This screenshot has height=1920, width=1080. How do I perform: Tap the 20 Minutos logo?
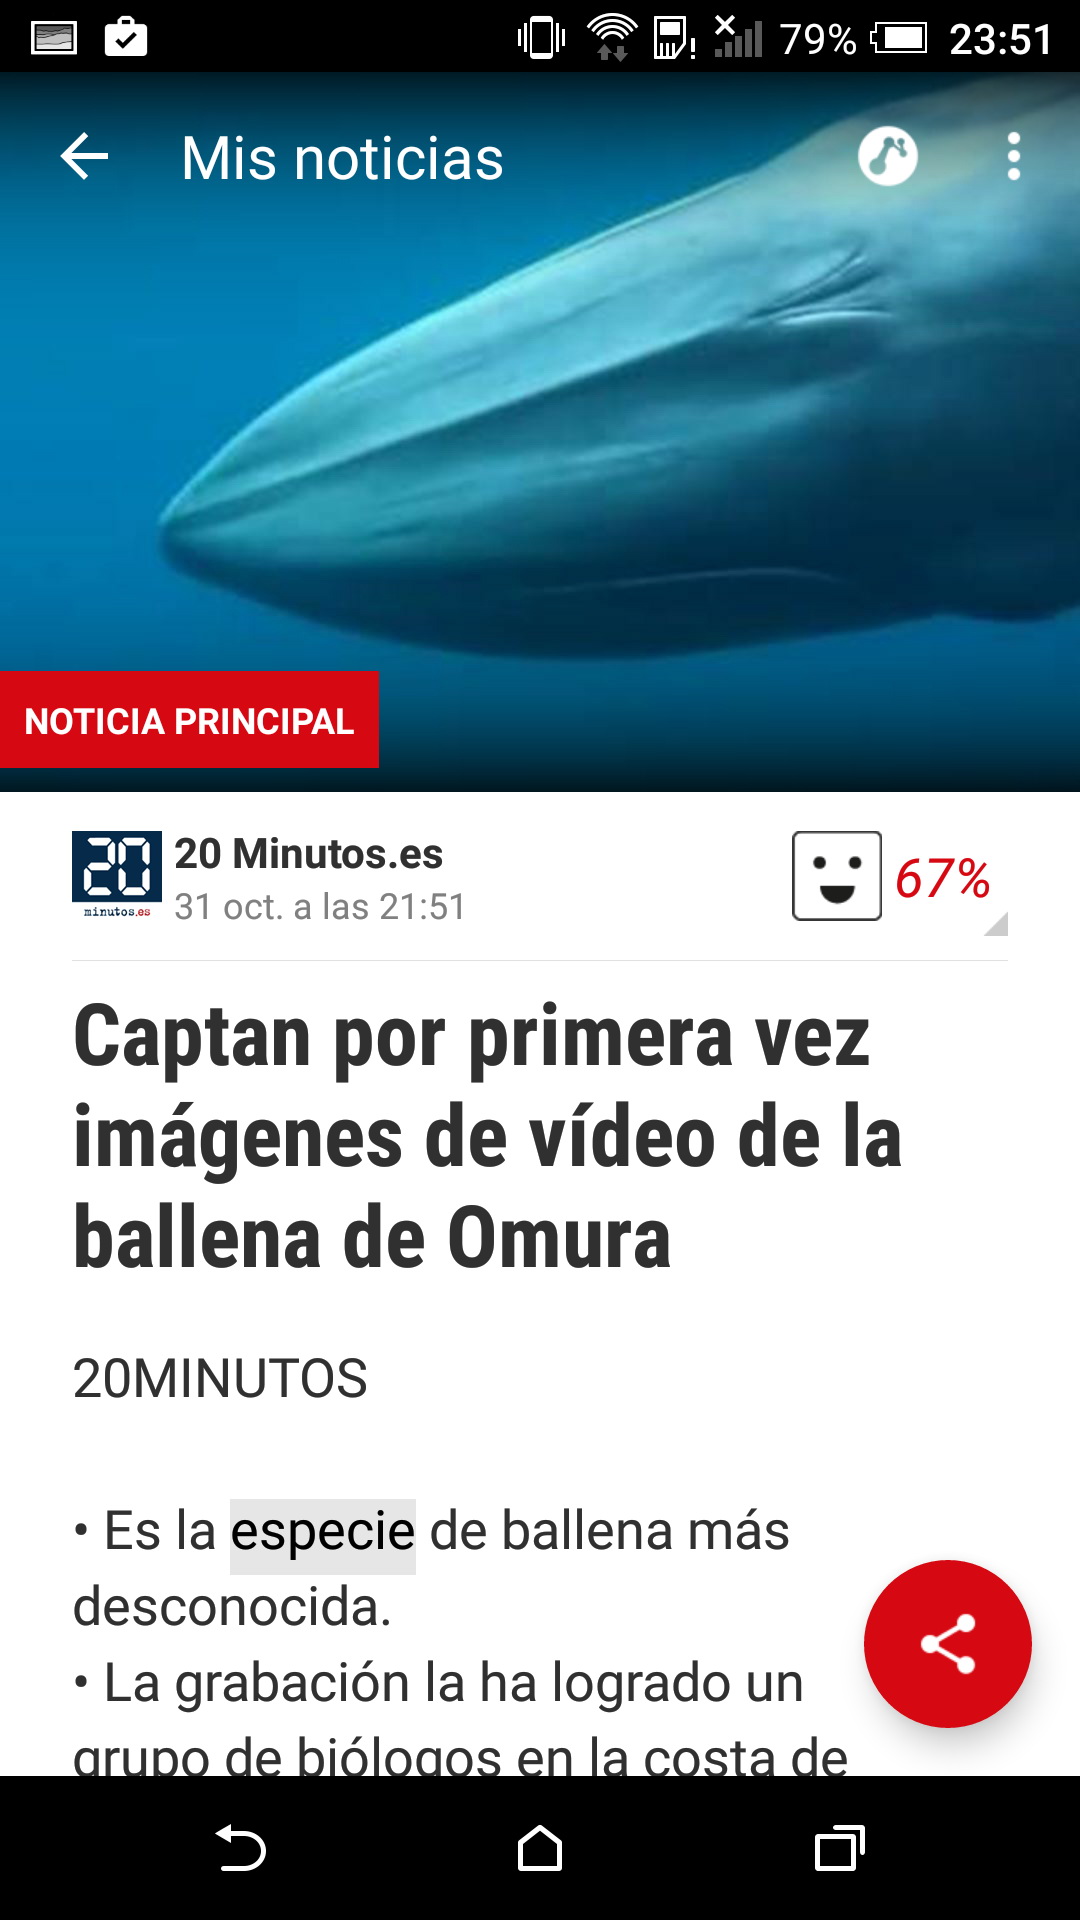coord(117,874)
